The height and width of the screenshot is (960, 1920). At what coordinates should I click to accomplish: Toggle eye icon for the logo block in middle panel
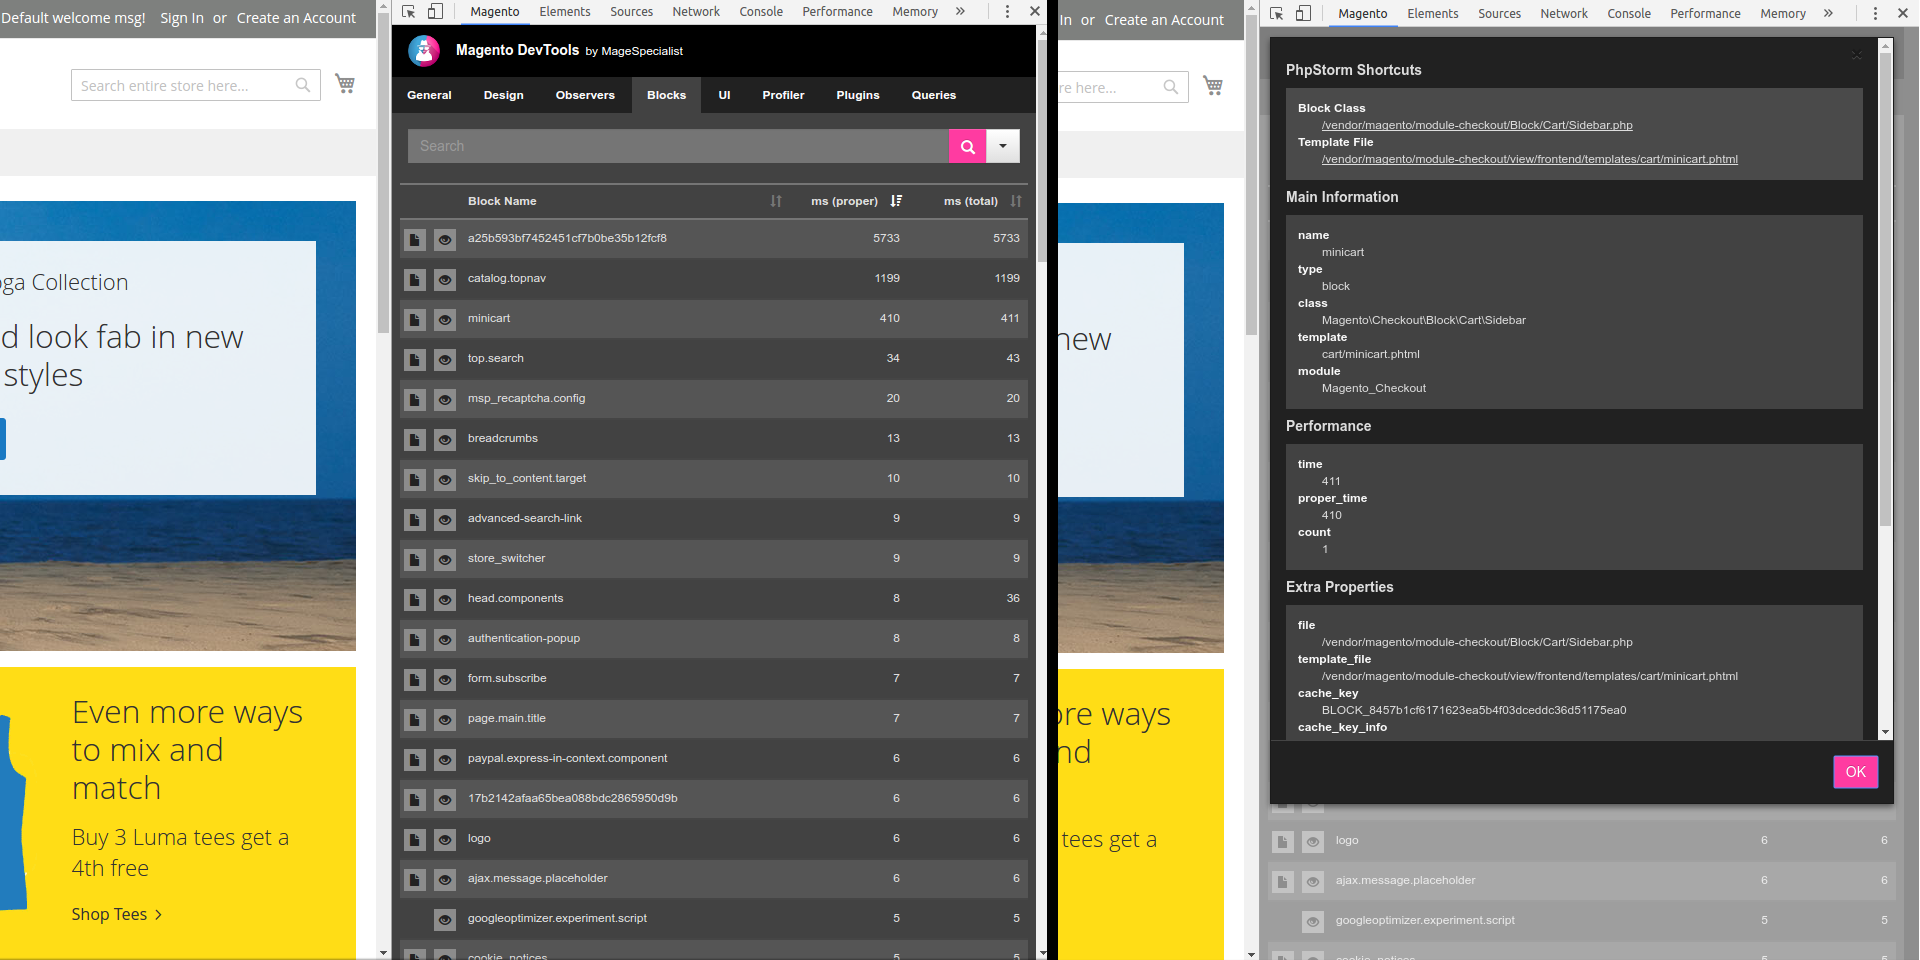click(x=445, y=839)
